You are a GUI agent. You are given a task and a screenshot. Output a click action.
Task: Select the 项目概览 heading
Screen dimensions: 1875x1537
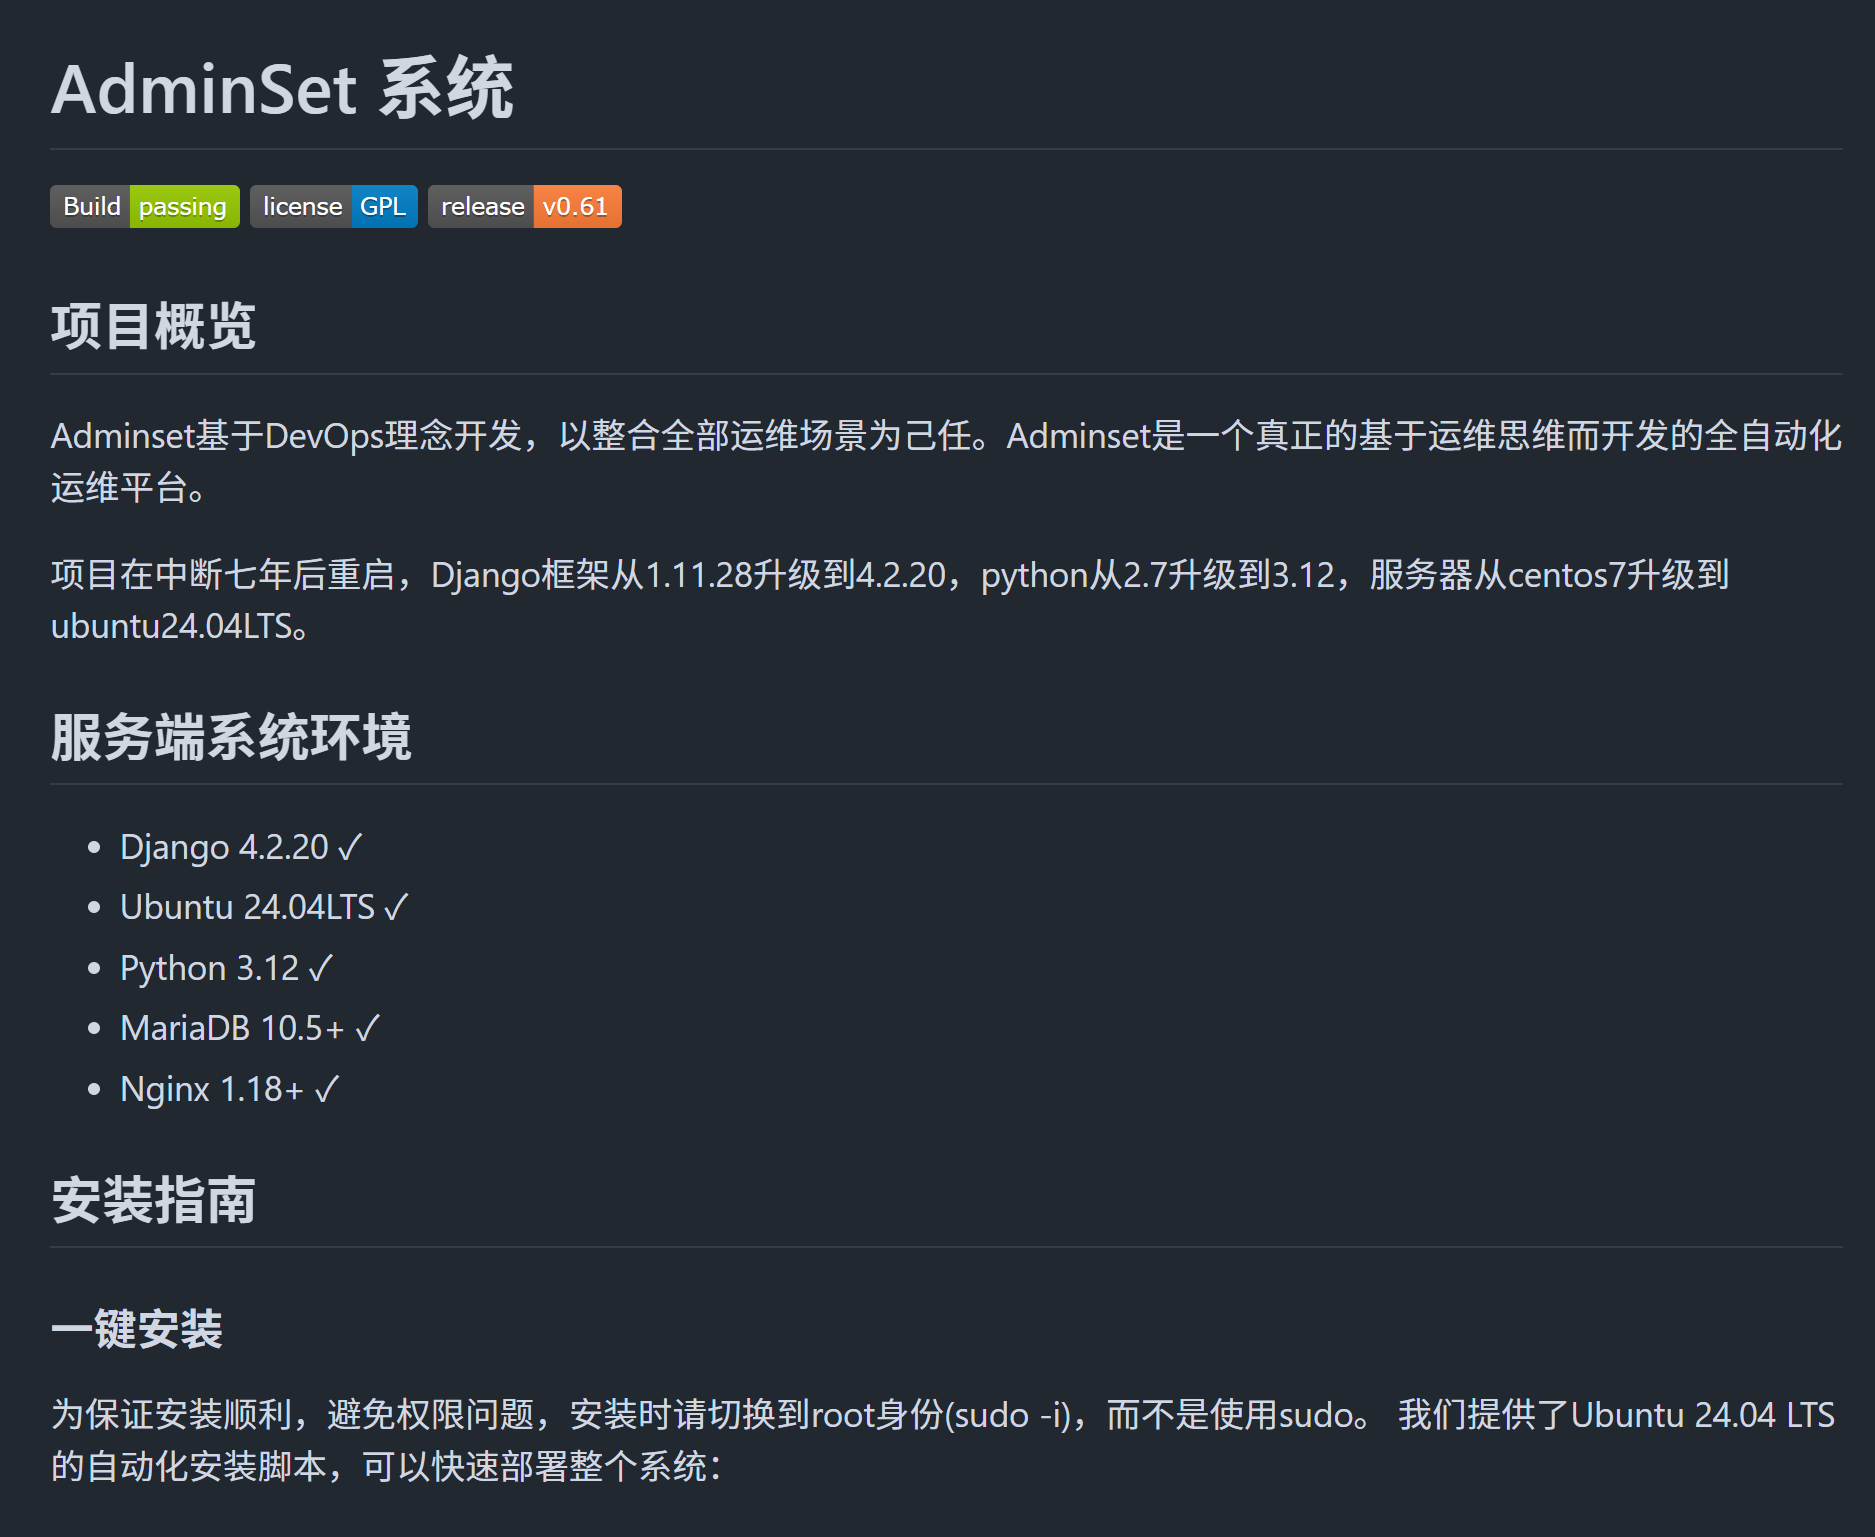(x=153, y=326)
